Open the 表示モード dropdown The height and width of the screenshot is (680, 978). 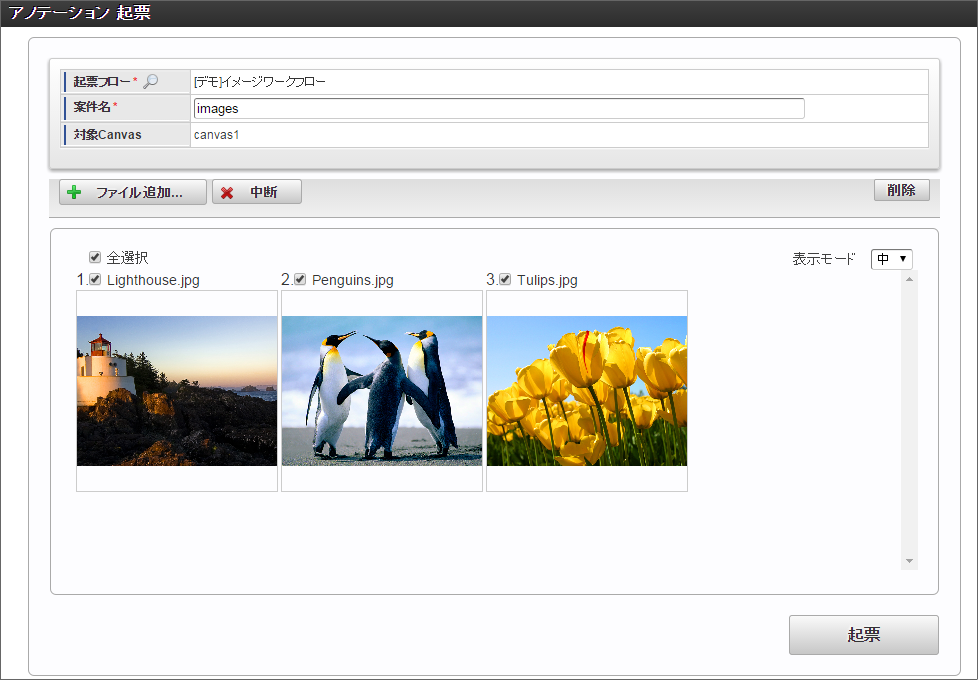(891, 259)
